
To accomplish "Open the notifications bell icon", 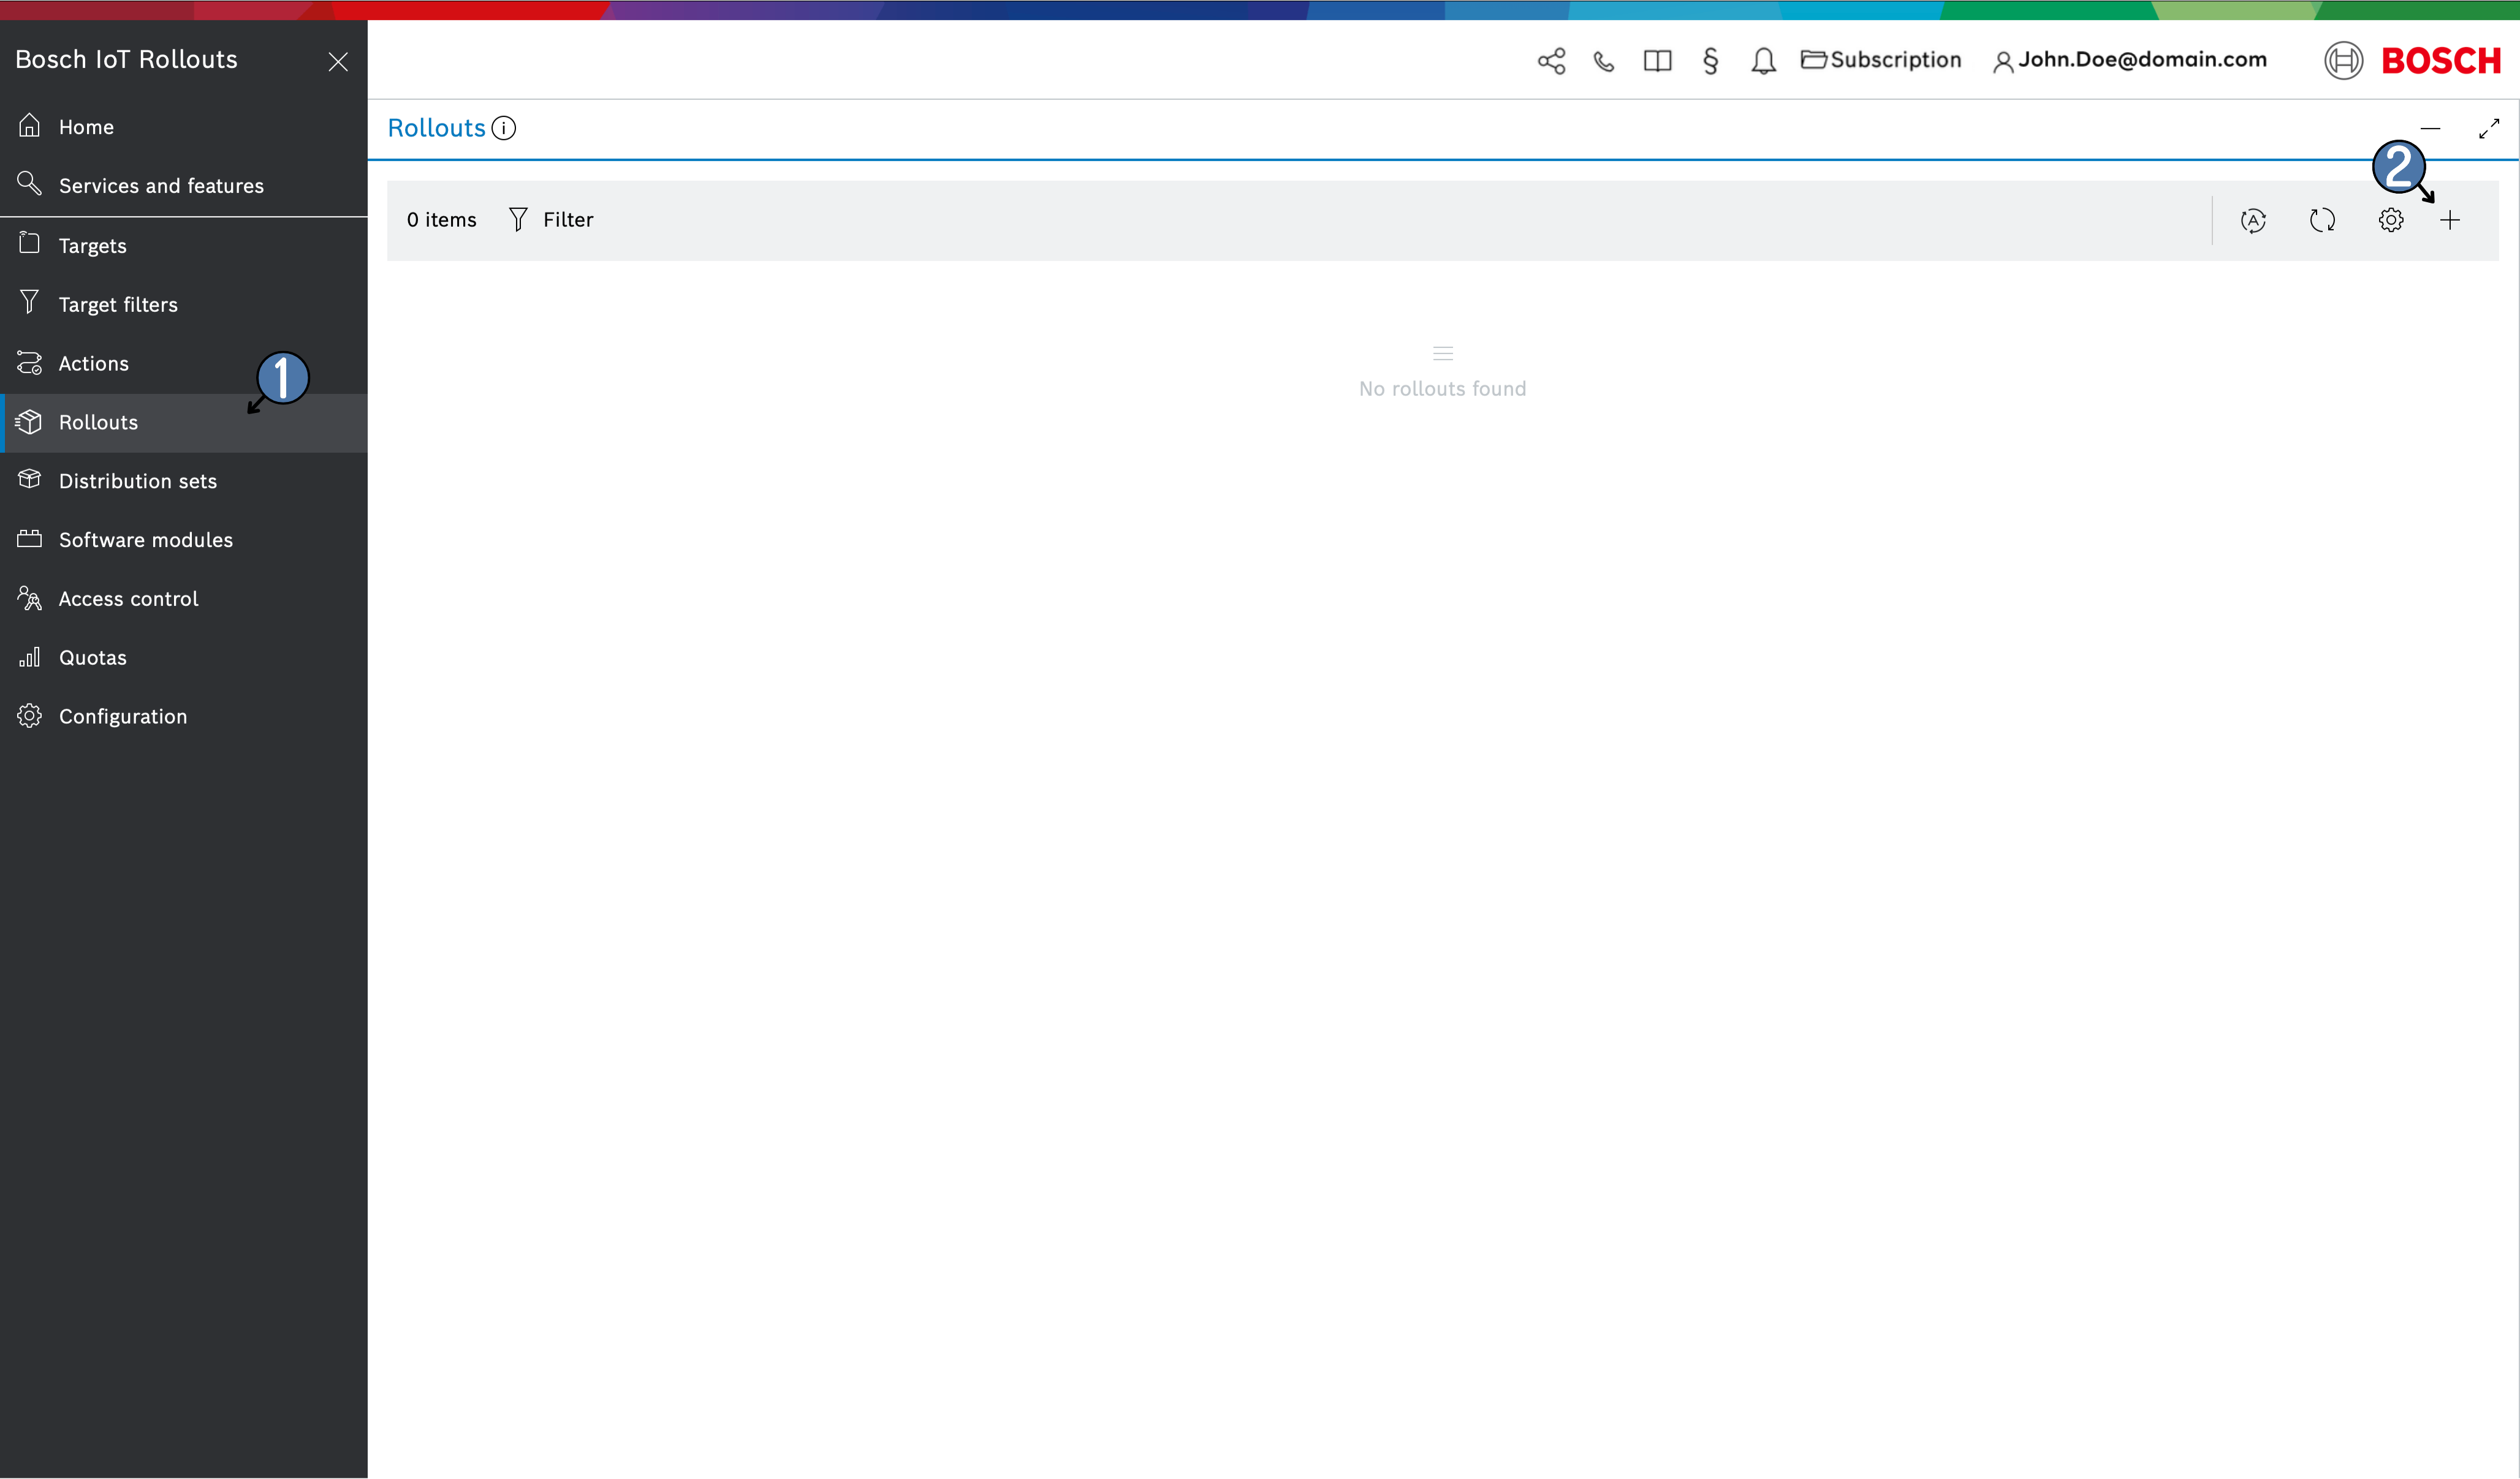I will point(1763,61).
